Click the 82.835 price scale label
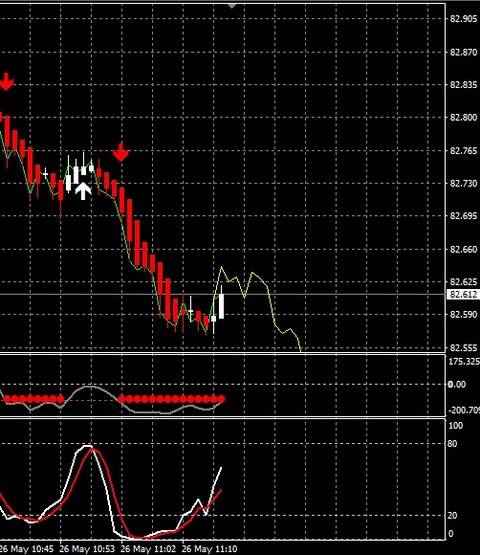 pos(463,85)
